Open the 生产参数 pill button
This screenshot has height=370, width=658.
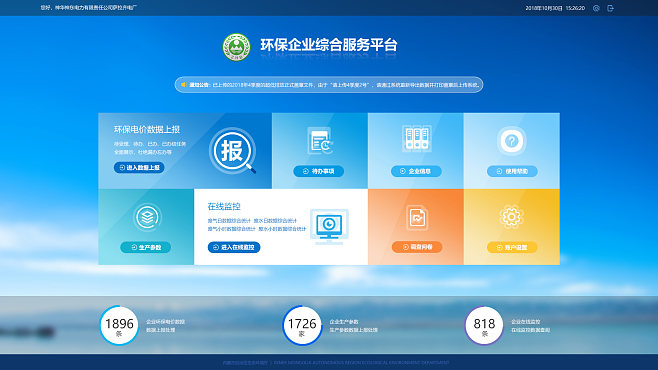(x=145, y=247)
